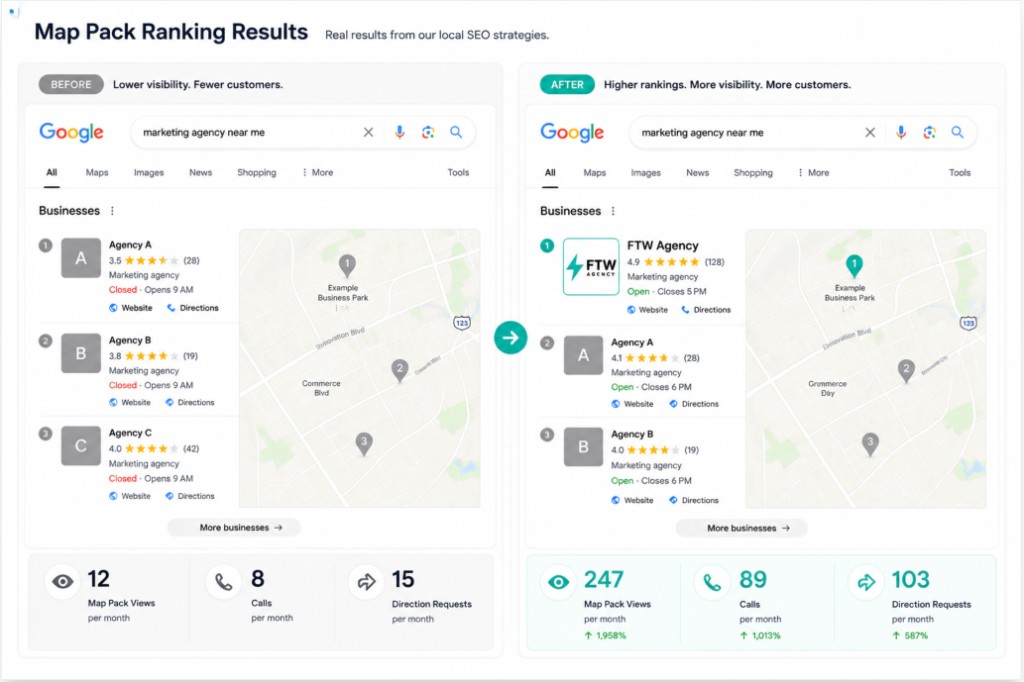Viewport: 1024px width, 682px height.
Task: Click the eye icon beside 12 Map Pack Views
Action: (x=63, y=581)
